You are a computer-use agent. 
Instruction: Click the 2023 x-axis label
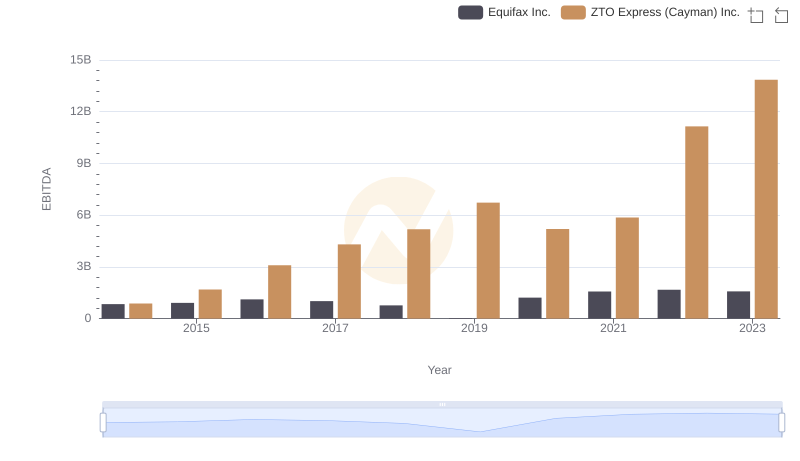[752, 328]
